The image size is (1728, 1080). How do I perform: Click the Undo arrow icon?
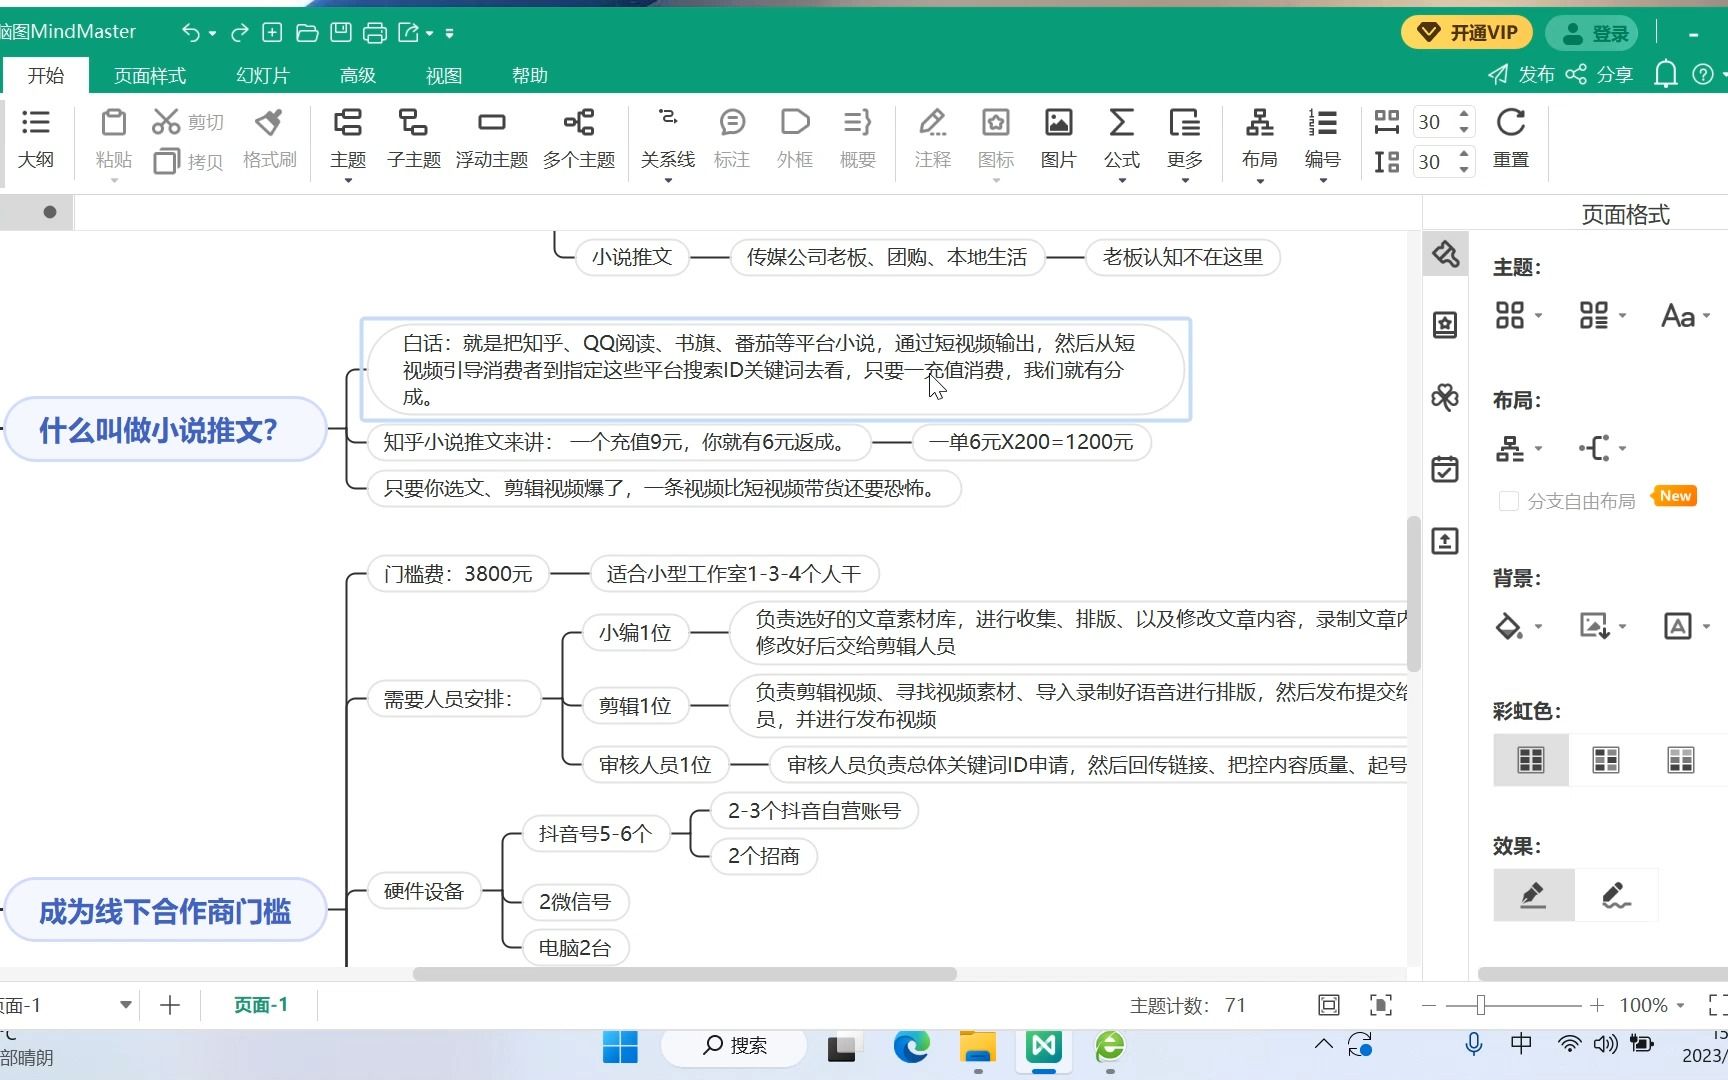[x=190, y=33]
